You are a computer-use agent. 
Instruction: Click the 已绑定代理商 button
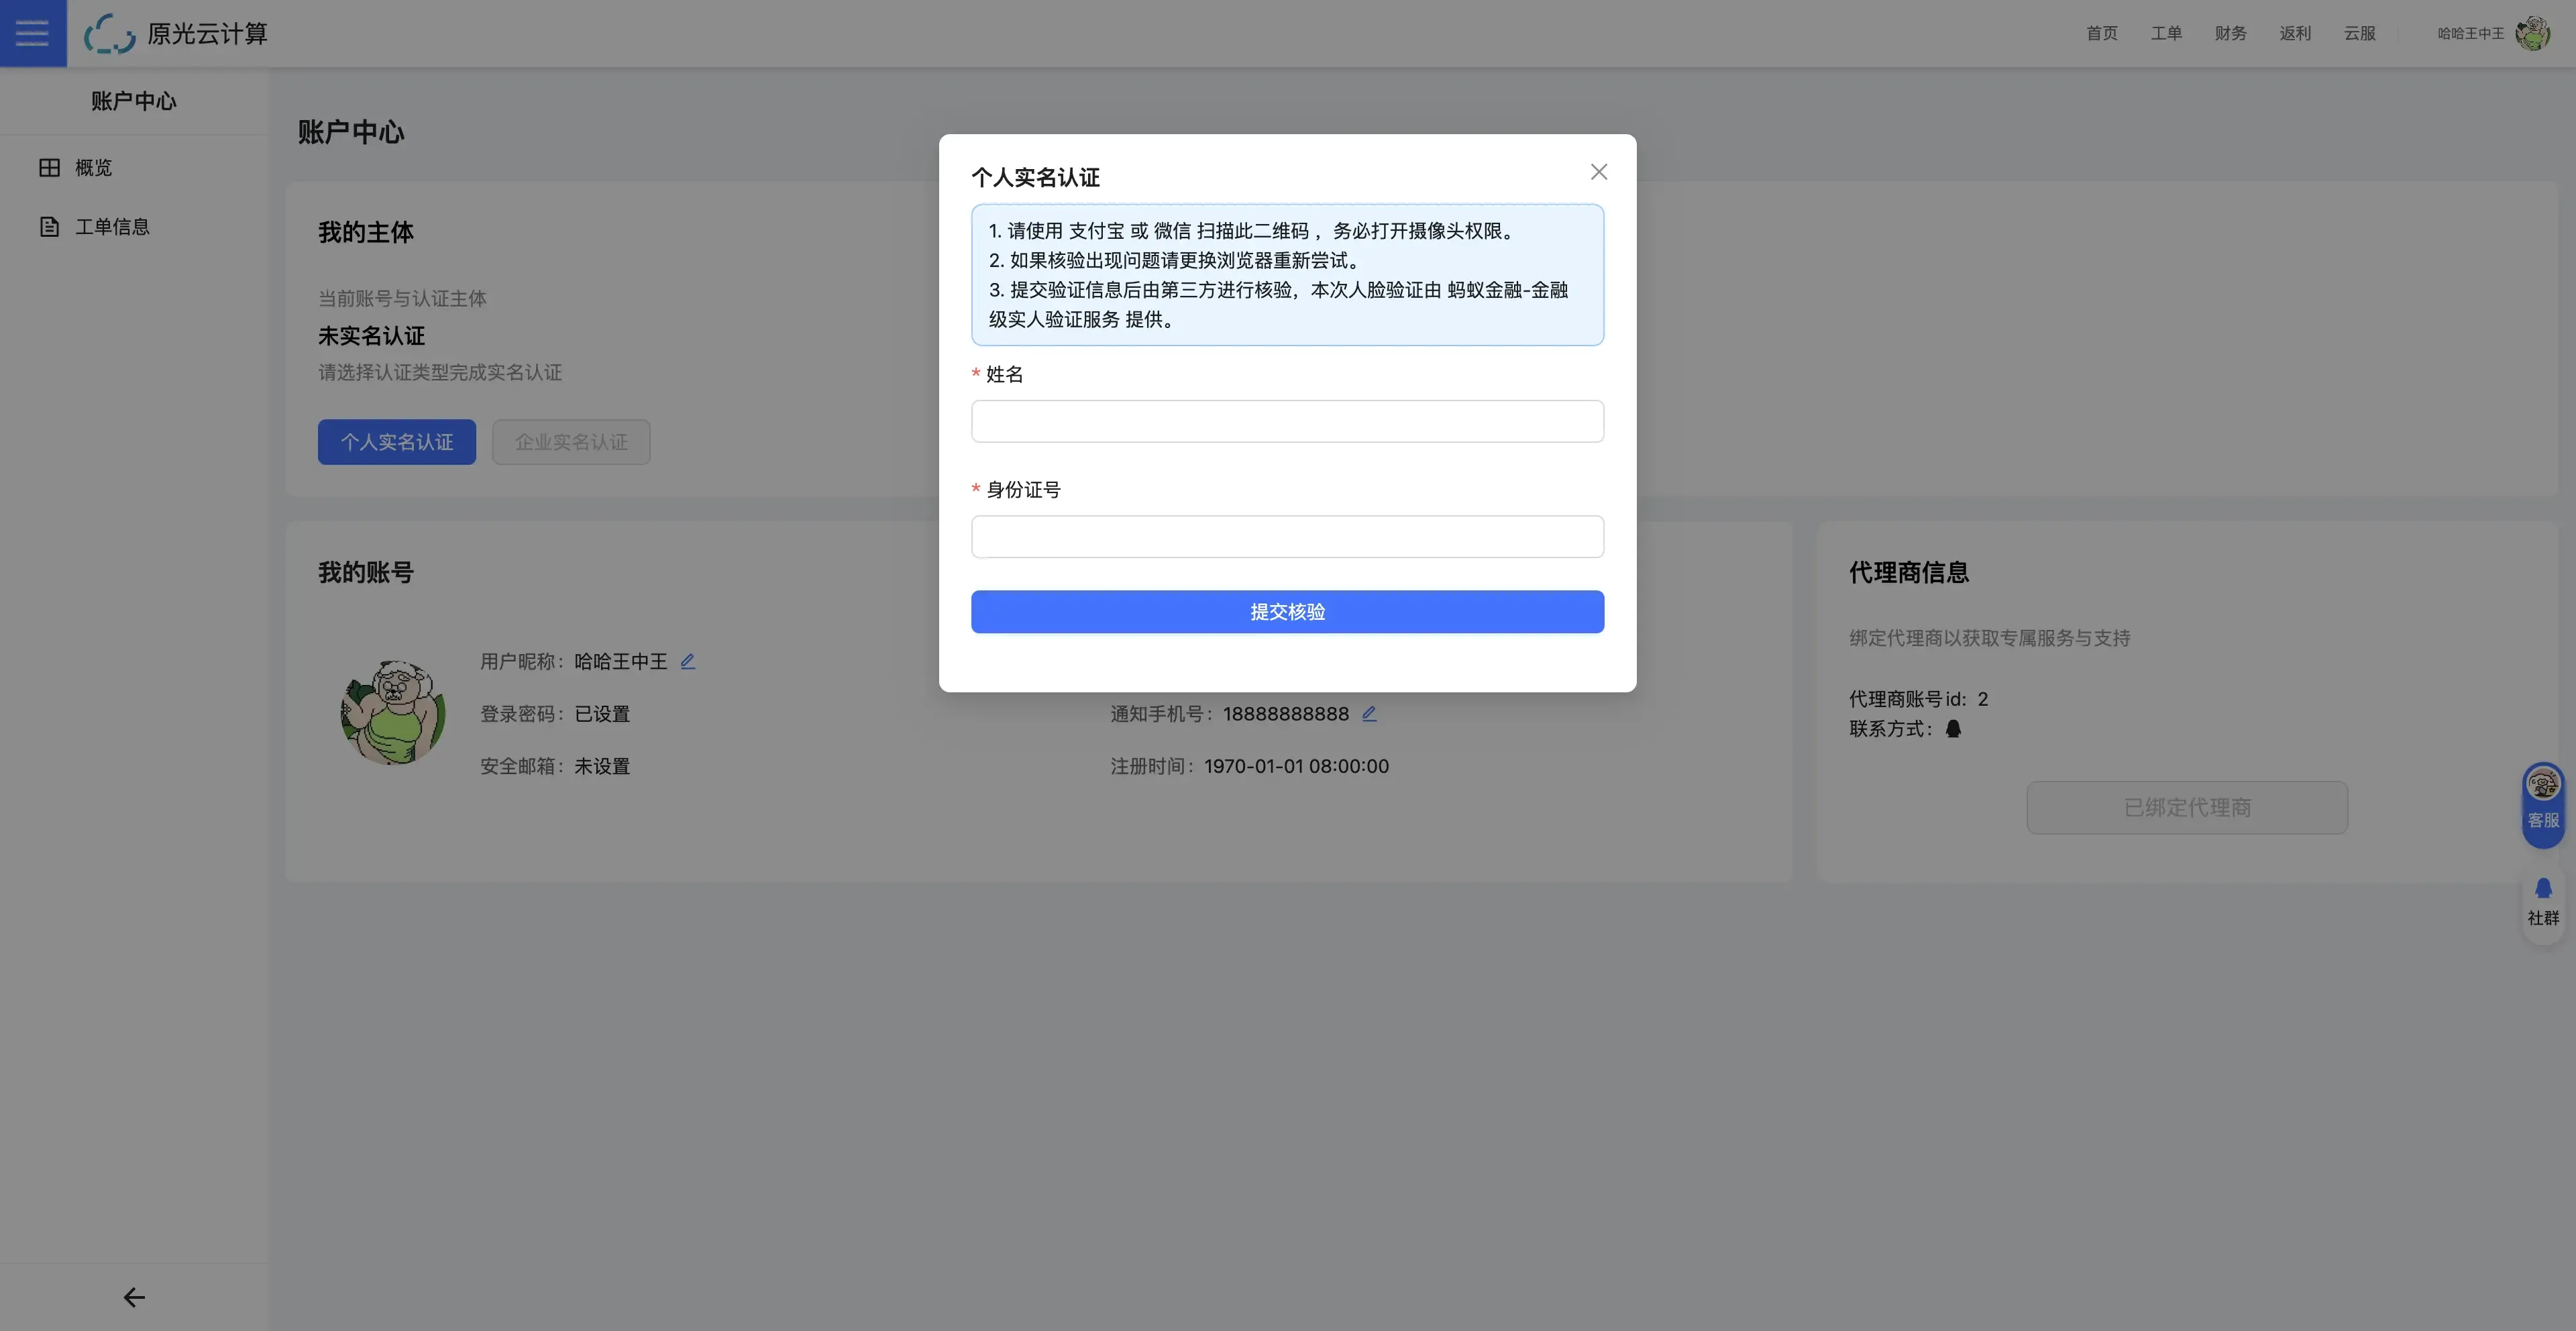[x=2187, y=807]
